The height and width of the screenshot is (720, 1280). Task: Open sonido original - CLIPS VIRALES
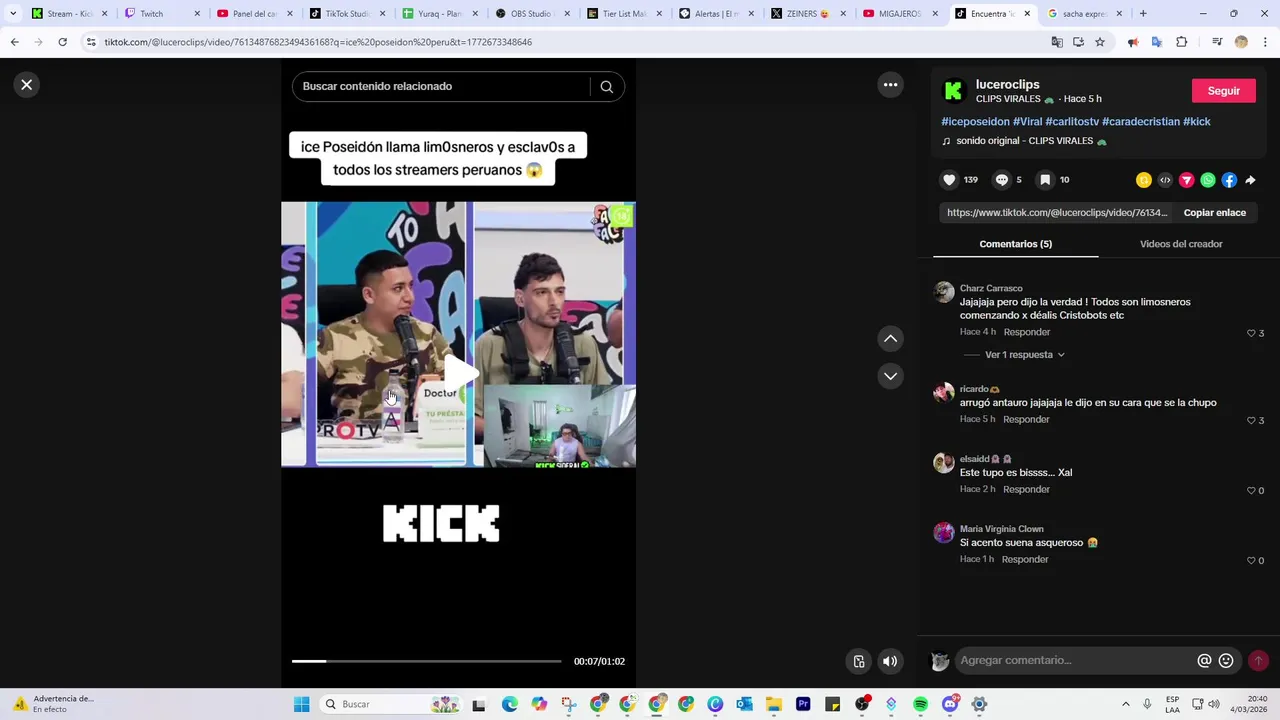tap(1031, 141)
